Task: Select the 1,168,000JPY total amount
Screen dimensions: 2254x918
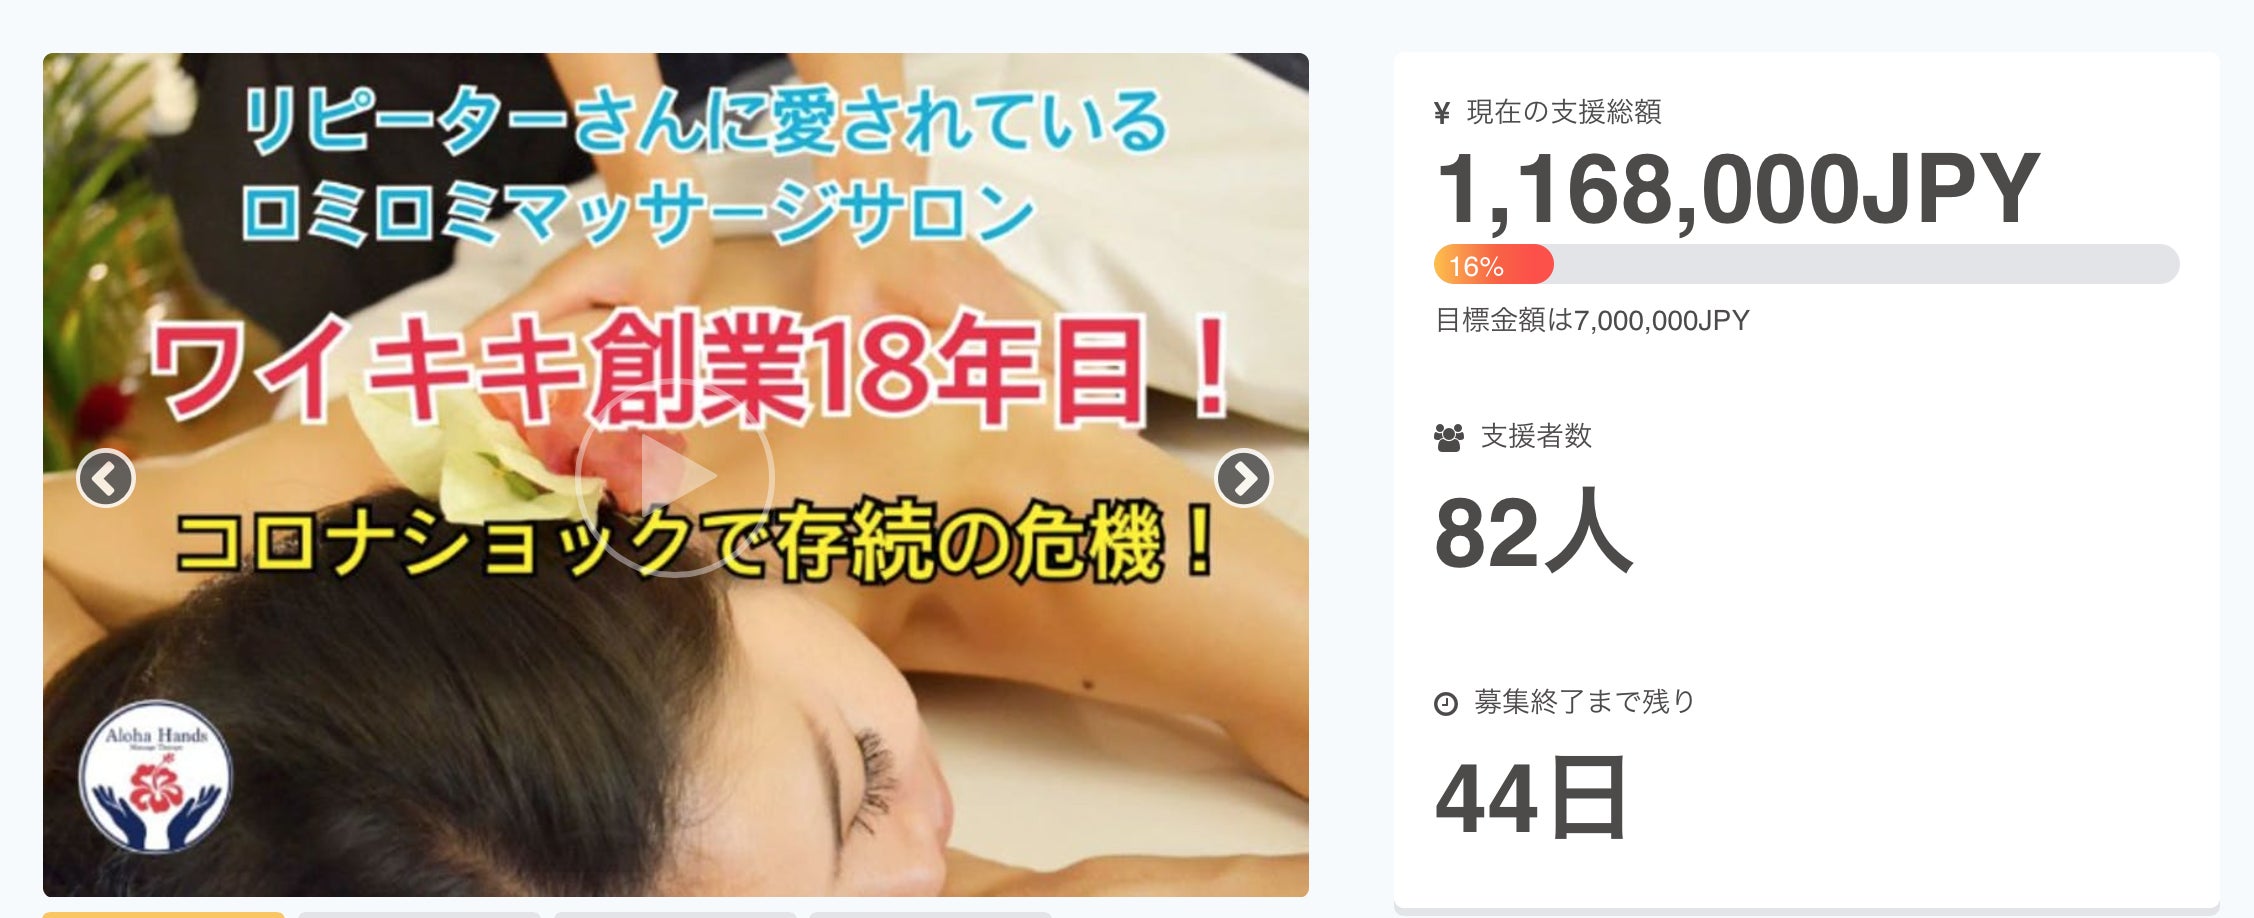Action: [1737, 190]
